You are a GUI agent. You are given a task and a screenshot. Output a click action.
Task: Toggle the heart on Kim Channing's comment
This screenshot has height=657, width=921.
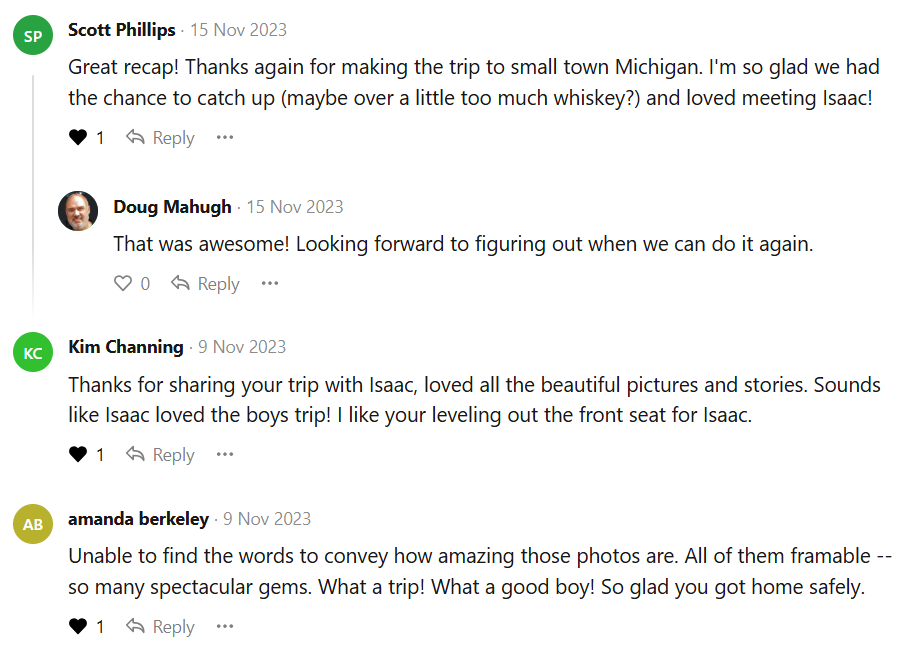pyautogui.click(x=78, y=455)
